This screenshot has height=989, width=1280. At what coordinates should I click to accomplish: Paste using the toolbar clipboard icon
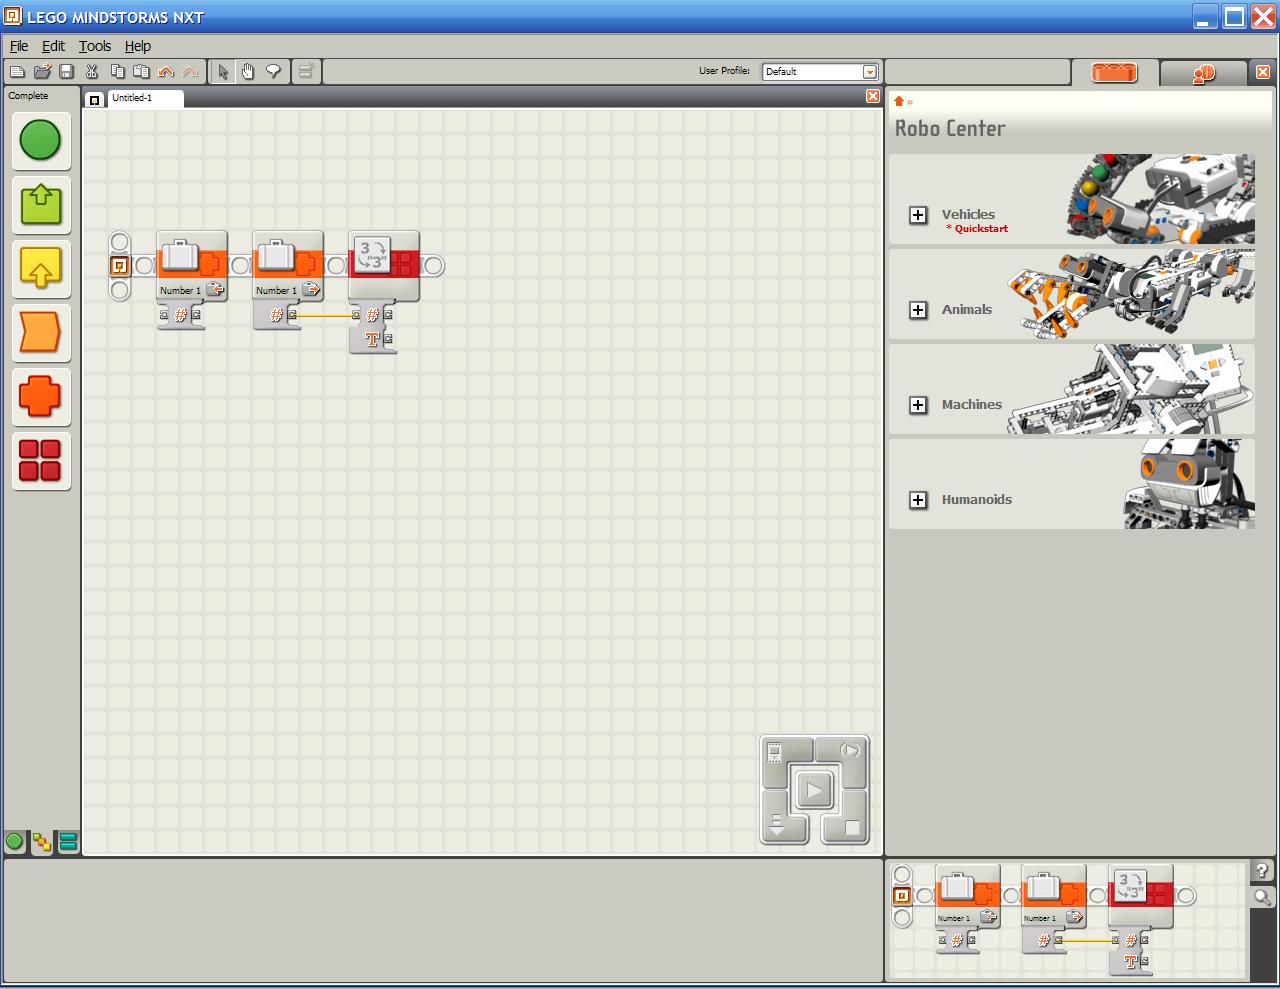pos(141,71)
